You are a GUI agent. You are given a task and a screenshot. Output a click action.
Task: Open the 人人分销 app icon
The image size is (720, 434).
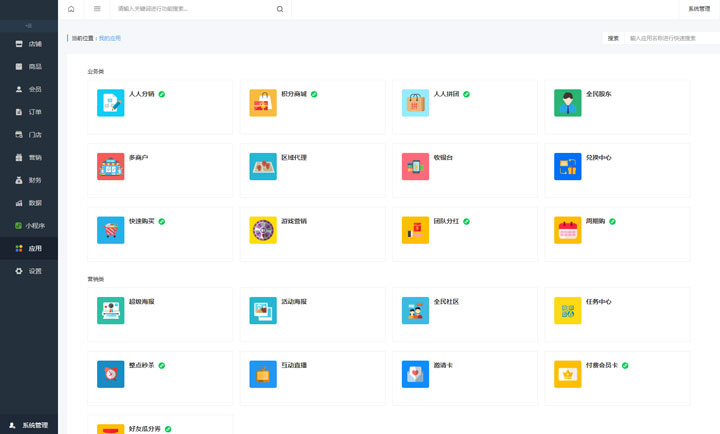click(x=111, y=103)
